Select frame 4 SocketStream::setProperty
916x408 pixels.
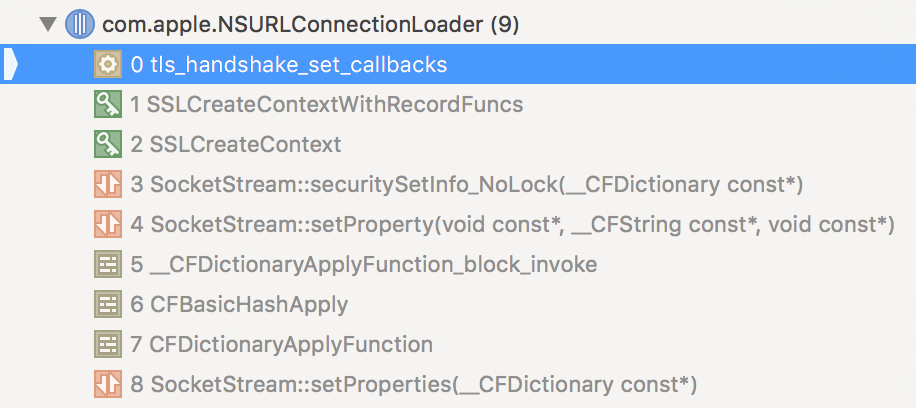pyautogui.click(x=512, y=225)
